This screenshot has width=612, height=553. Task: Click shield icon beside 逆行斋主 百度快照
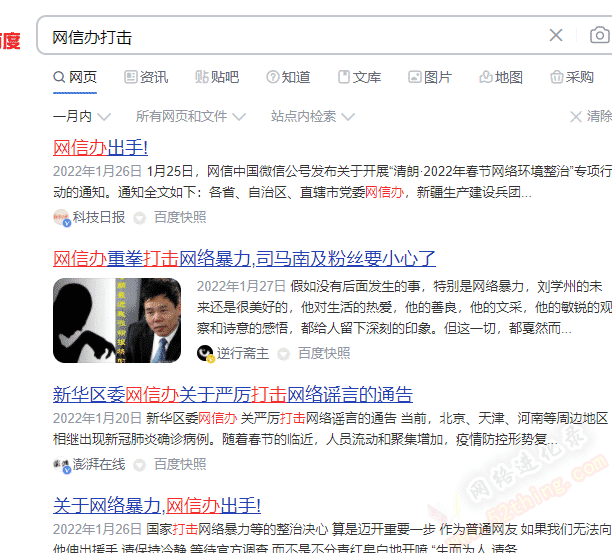coord(283,354)
